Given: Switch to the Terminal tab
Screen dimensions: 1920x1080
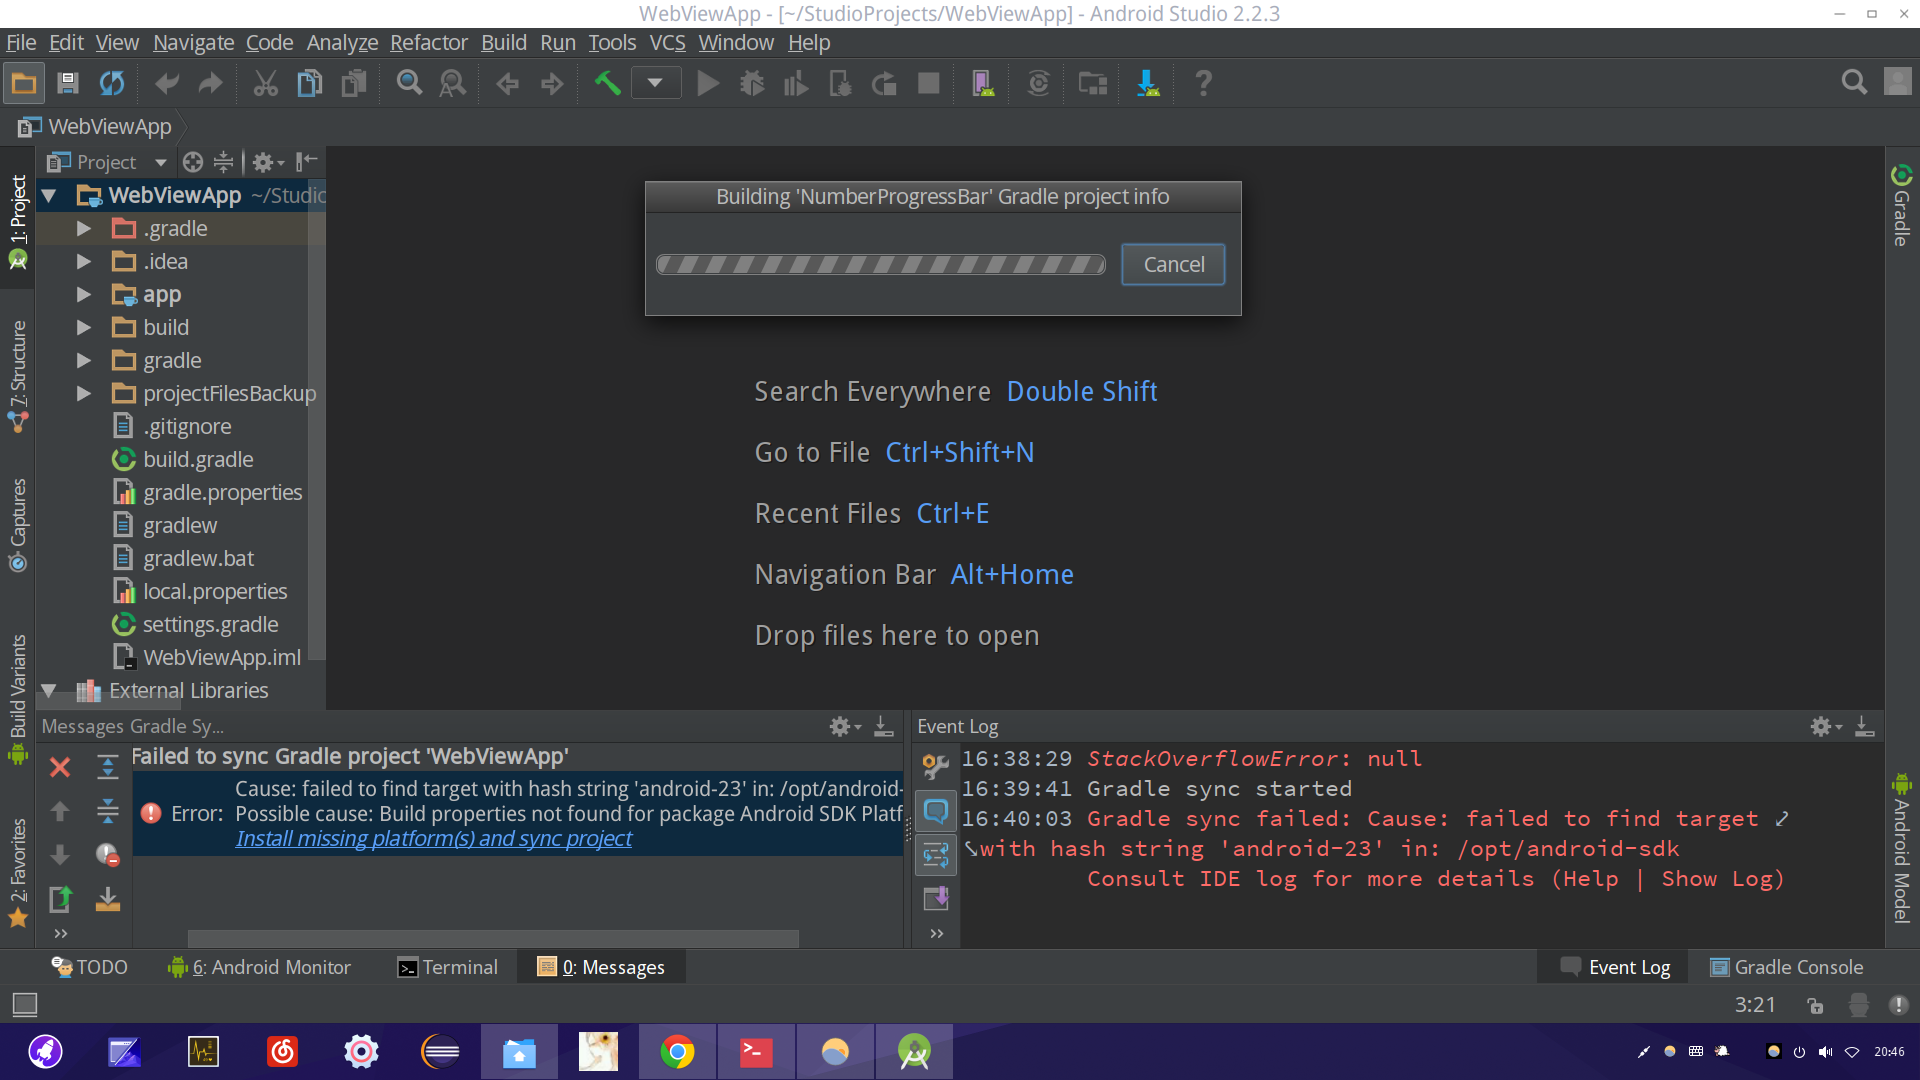Looking at the screenshot, I should [x=447, y=967].
